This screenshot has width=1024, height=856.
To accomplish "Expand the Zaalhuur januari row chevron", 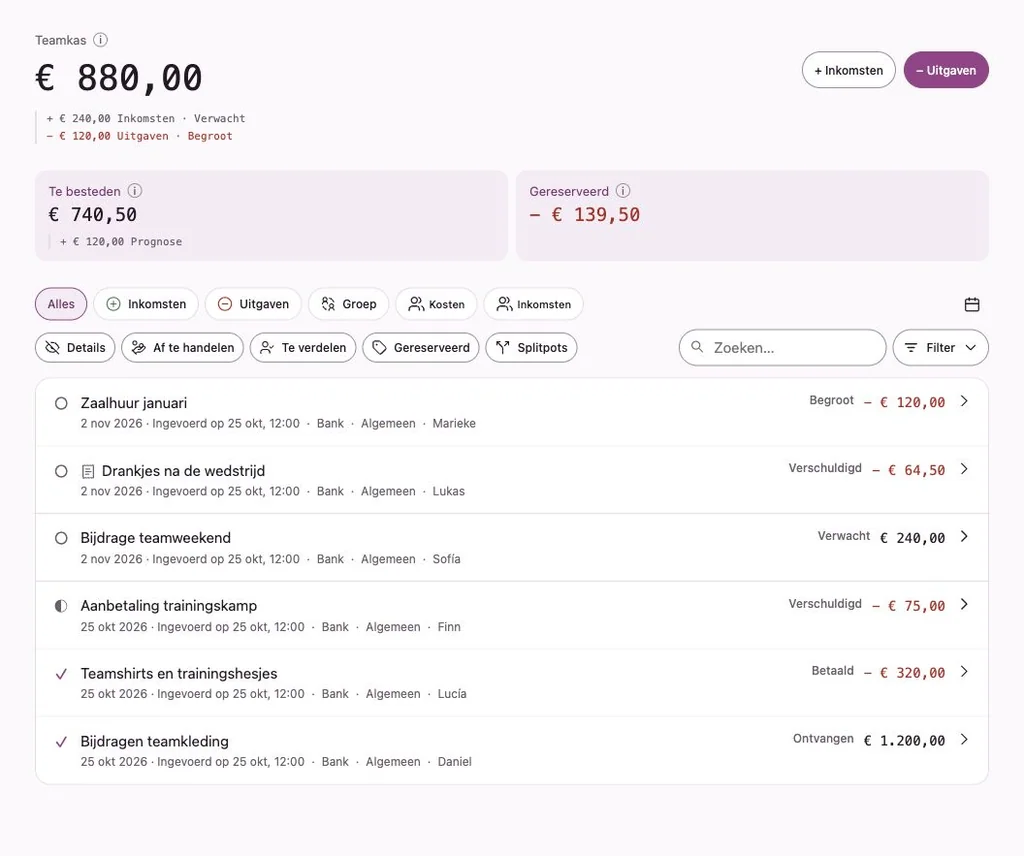I will click(965, 402).
